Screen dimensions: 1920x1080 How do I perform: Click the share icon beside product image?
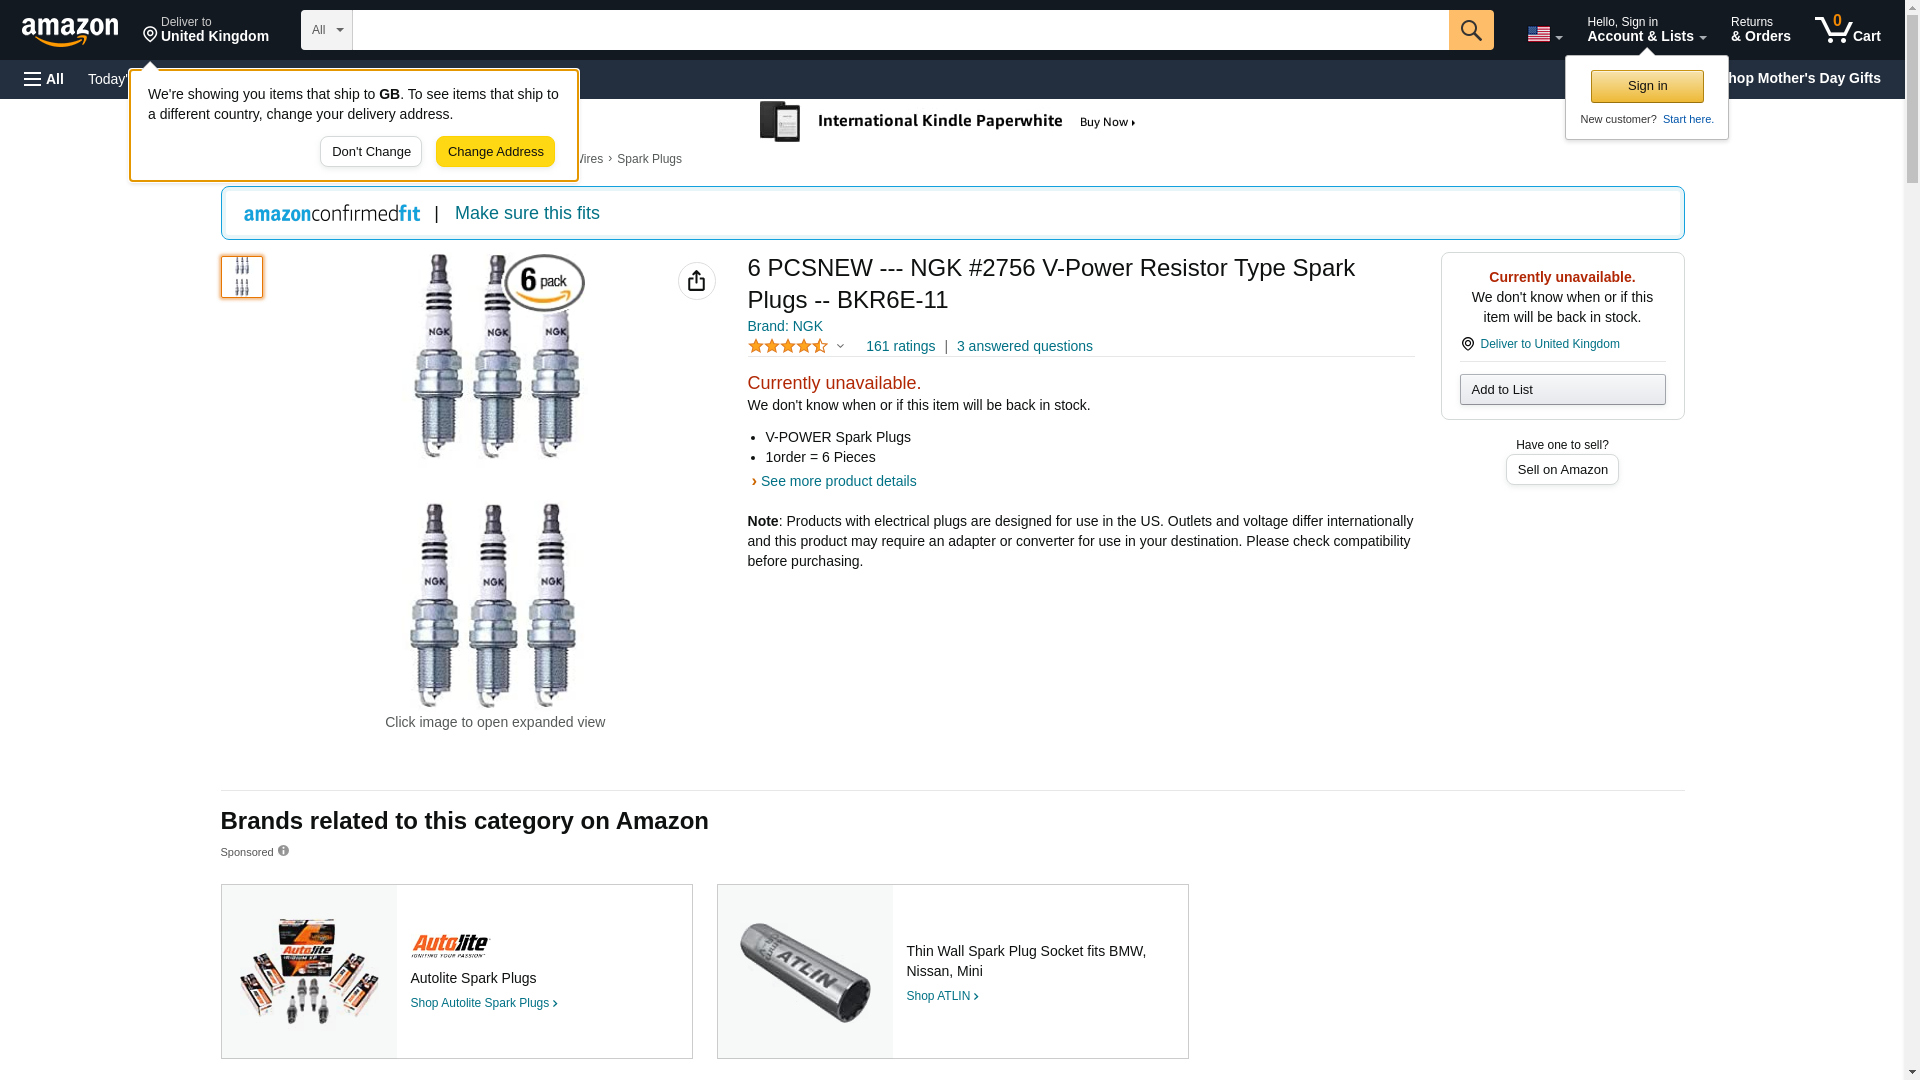[x=696, y=281]
